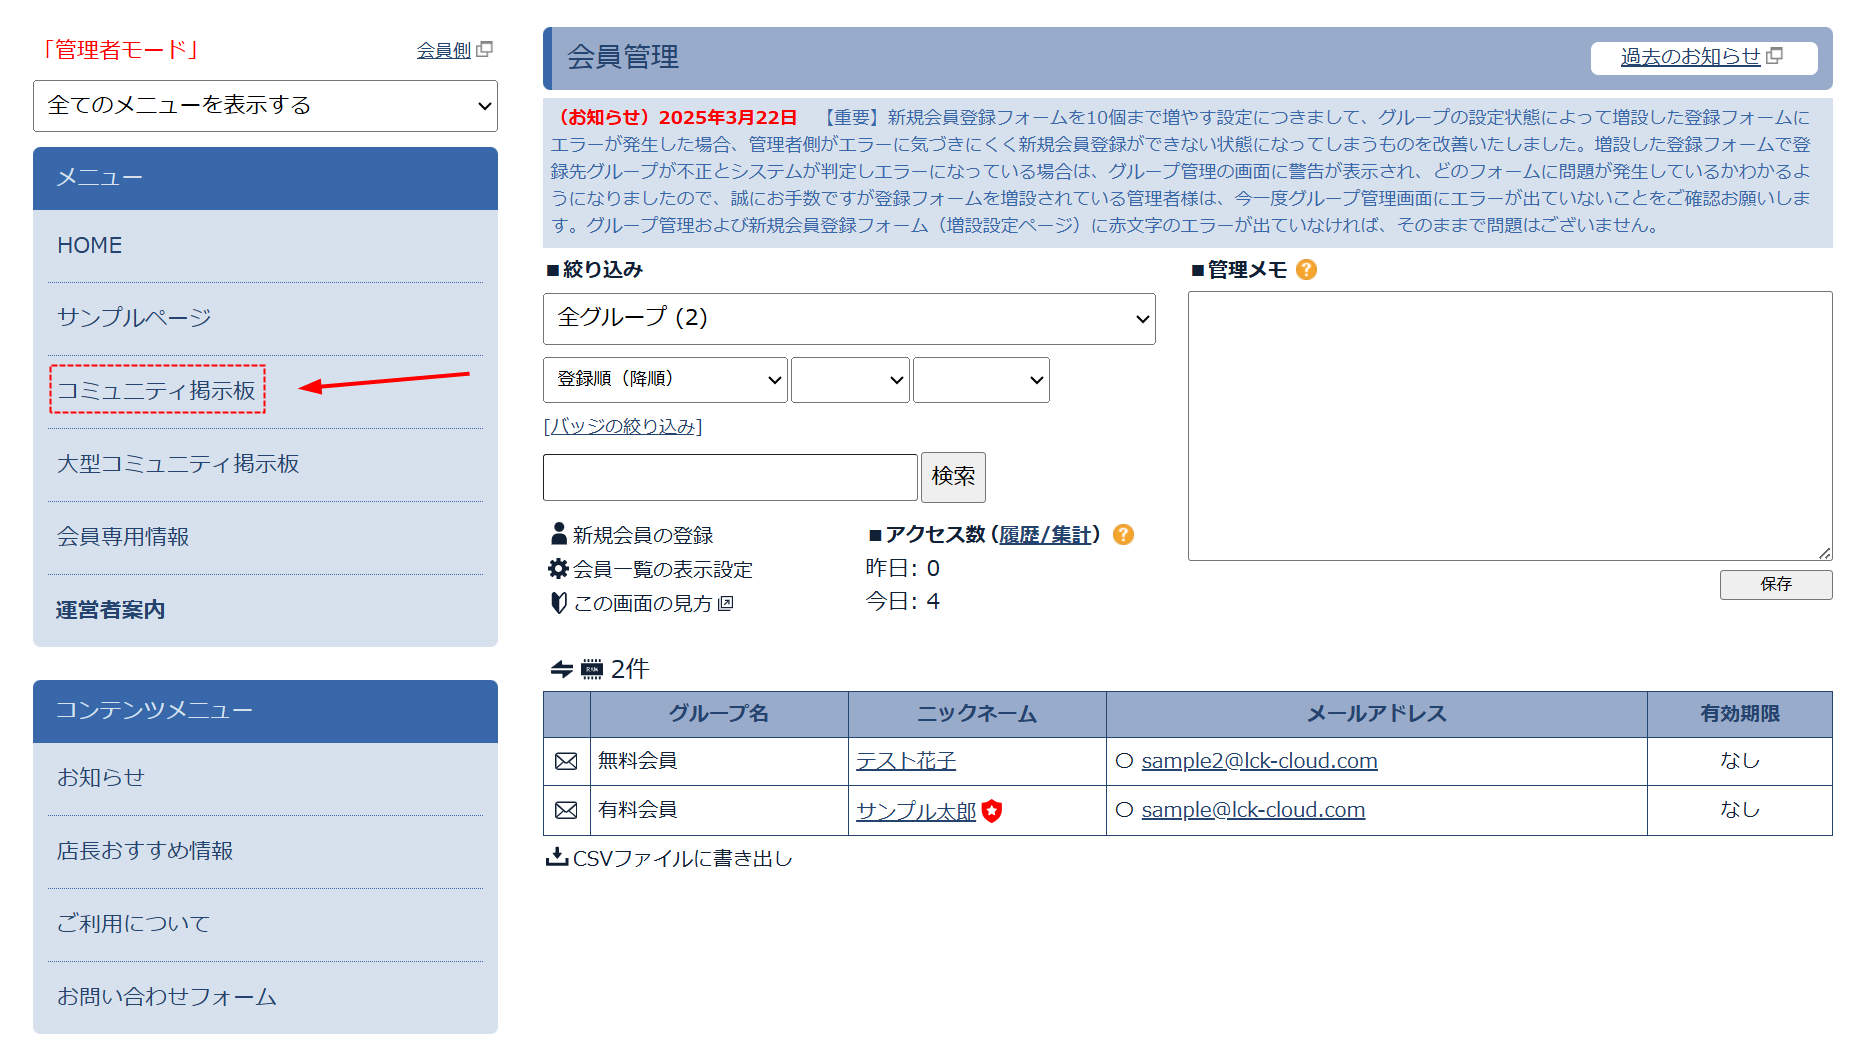Open the empty dropdown right of the sort order
Viewport: 1857px width, 1053px height.
pos(850,380)
